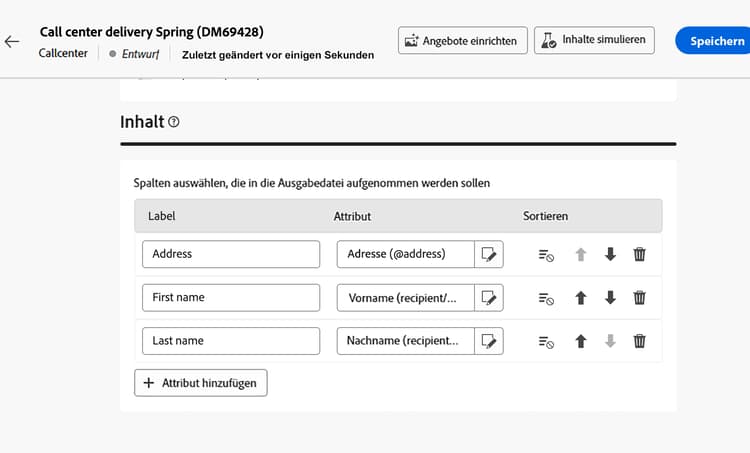This screenshot has width=750, height=453.
Task: Click the Inhalt section heading
Action: pyautogui.click(x=142, y=122)
